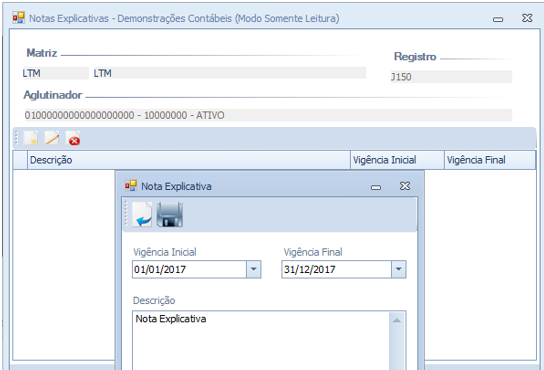Click the Aglutinador section label
This screenshot has height=370, width=544.
click(x=53, y=95)
